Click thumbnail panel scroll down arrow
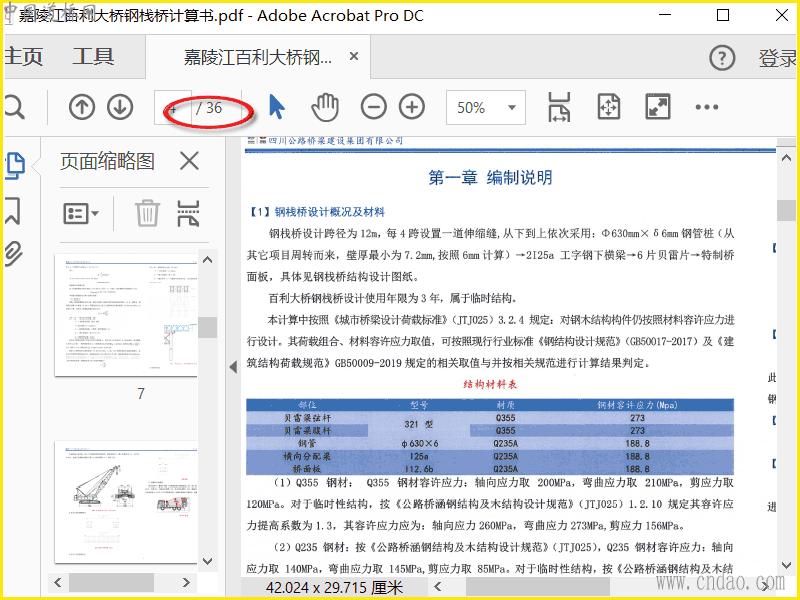 (208, 561)
